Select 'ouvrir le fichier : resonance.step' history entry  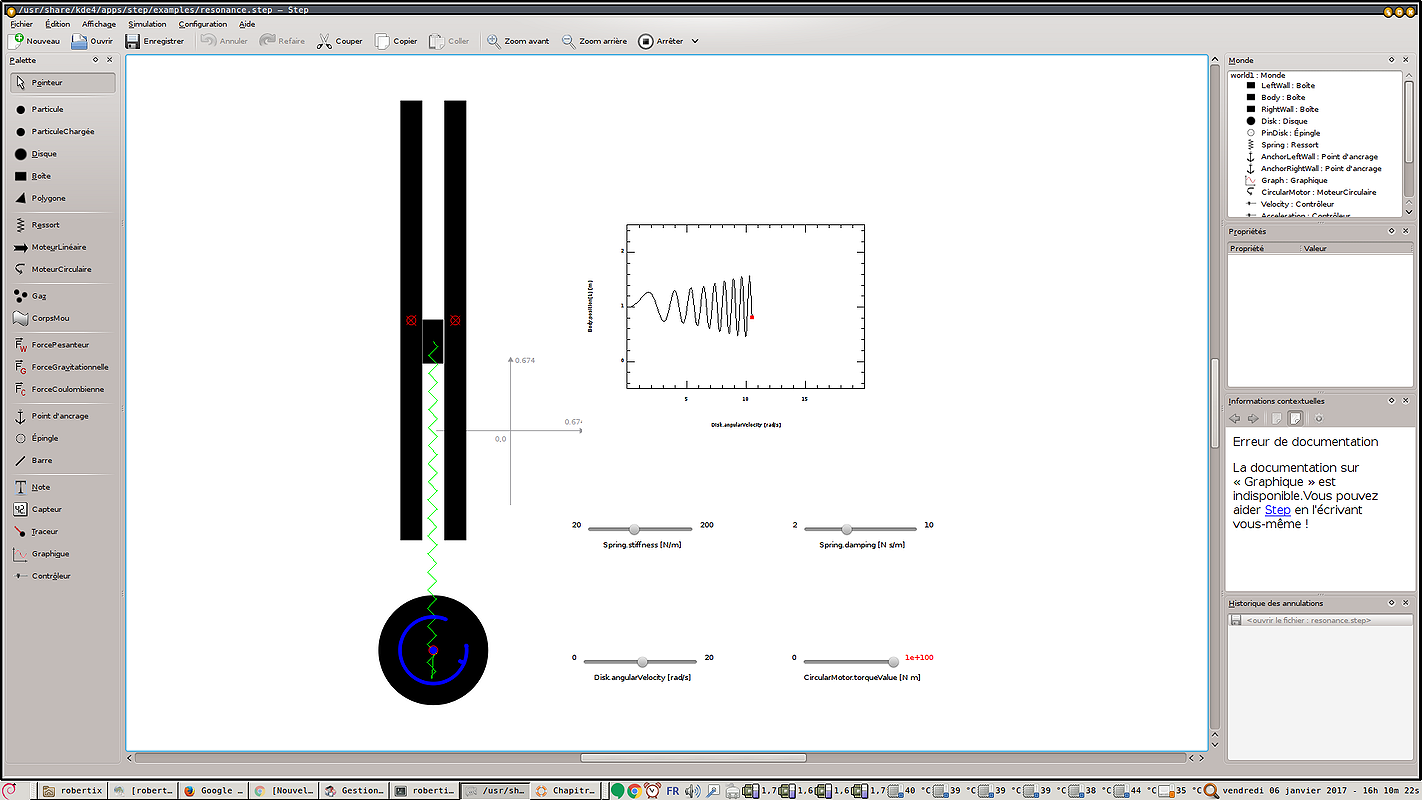click(x=1320, y=620)
